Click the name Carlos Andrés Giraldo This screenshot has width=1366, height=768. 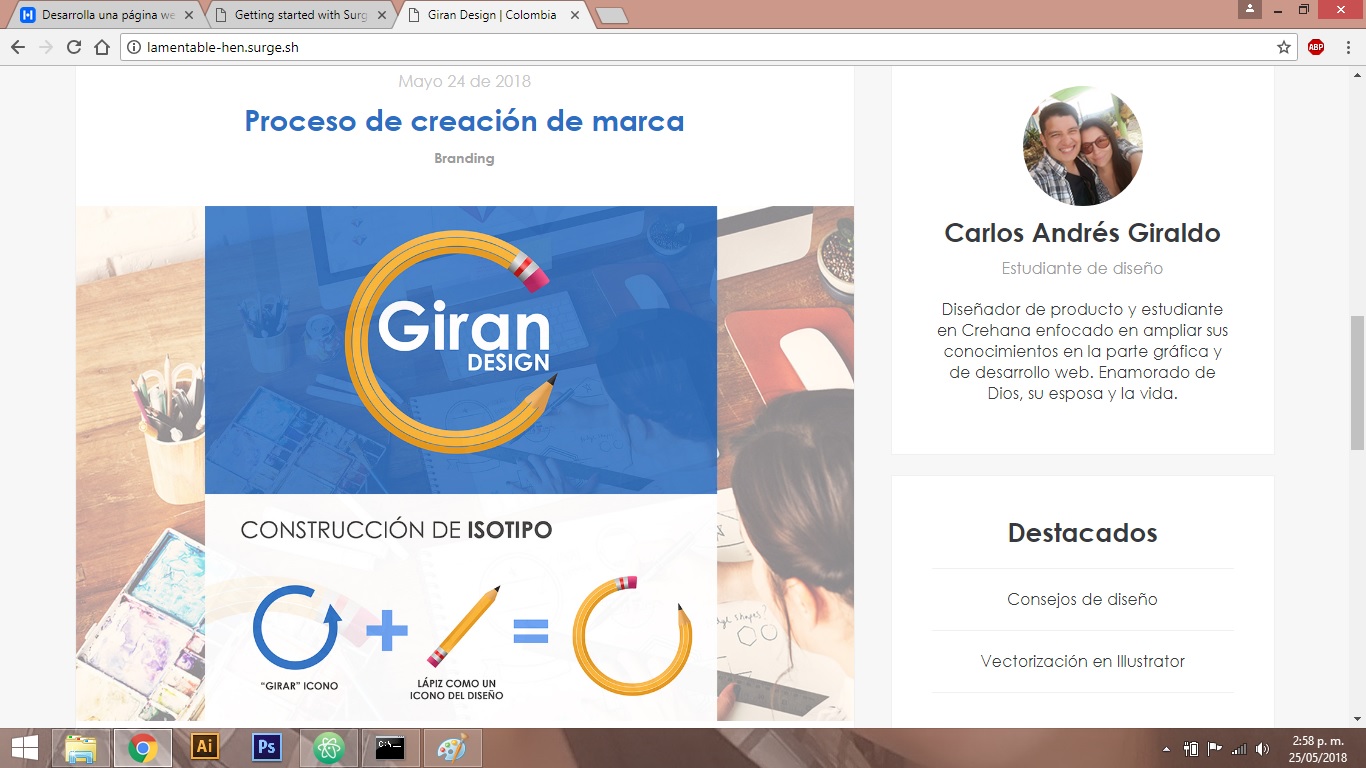coord(1082,233)
